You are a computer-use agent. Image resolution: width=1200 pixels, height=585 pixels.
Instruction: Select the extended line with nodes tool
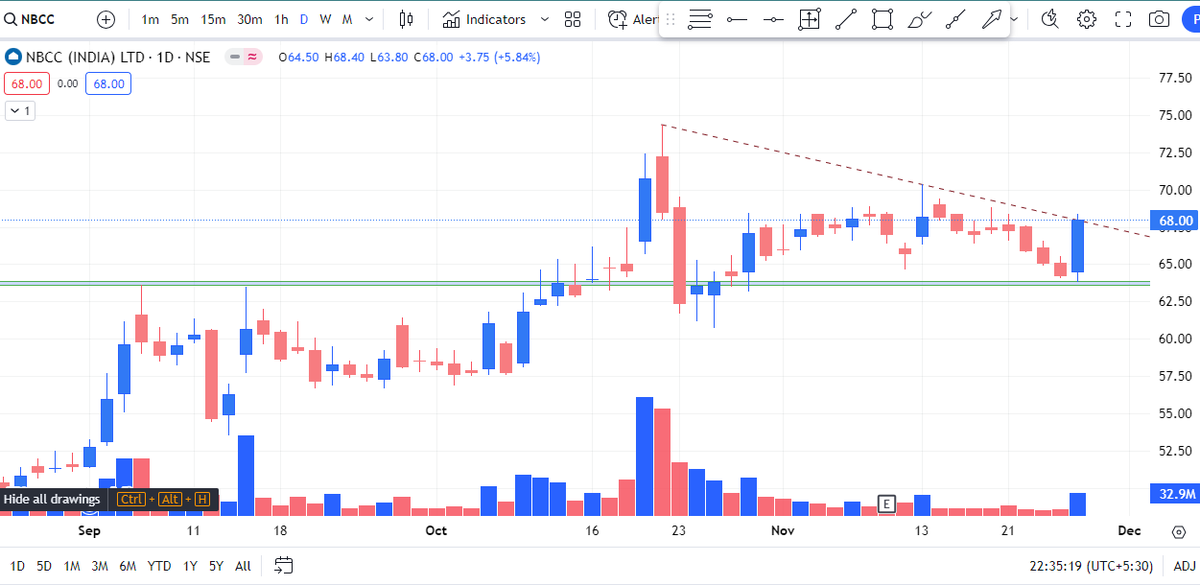coord(956,19)
